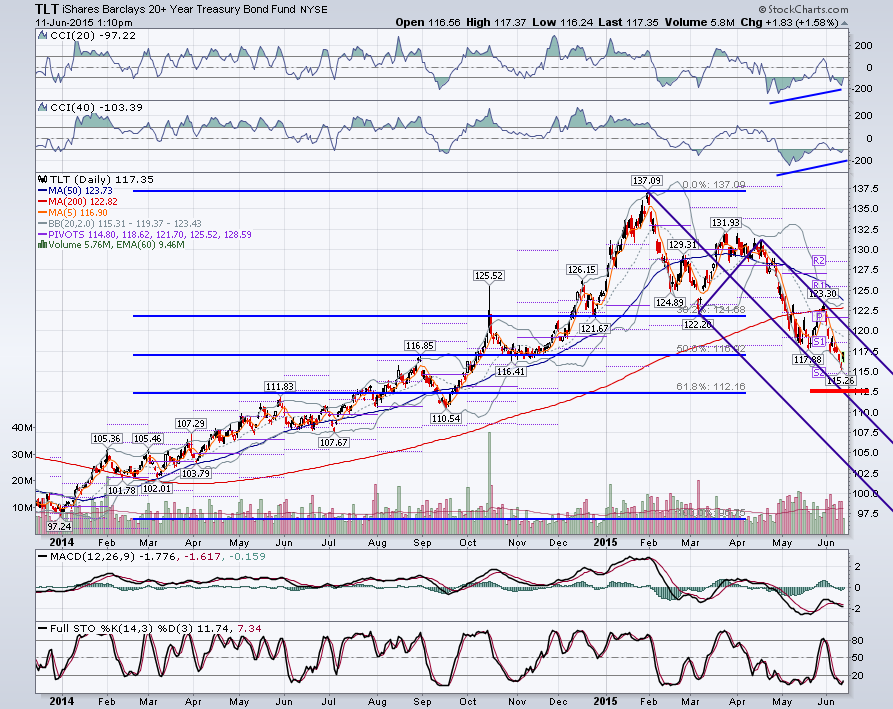Click the CCI(20) -97.22 indicator label

click(x=93, y=35)
